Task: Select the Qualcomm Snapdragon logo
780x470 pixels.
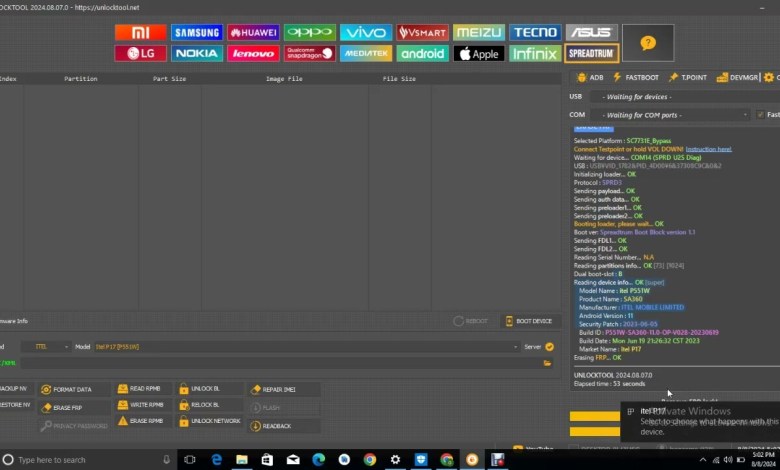Action: pos(309,53)
